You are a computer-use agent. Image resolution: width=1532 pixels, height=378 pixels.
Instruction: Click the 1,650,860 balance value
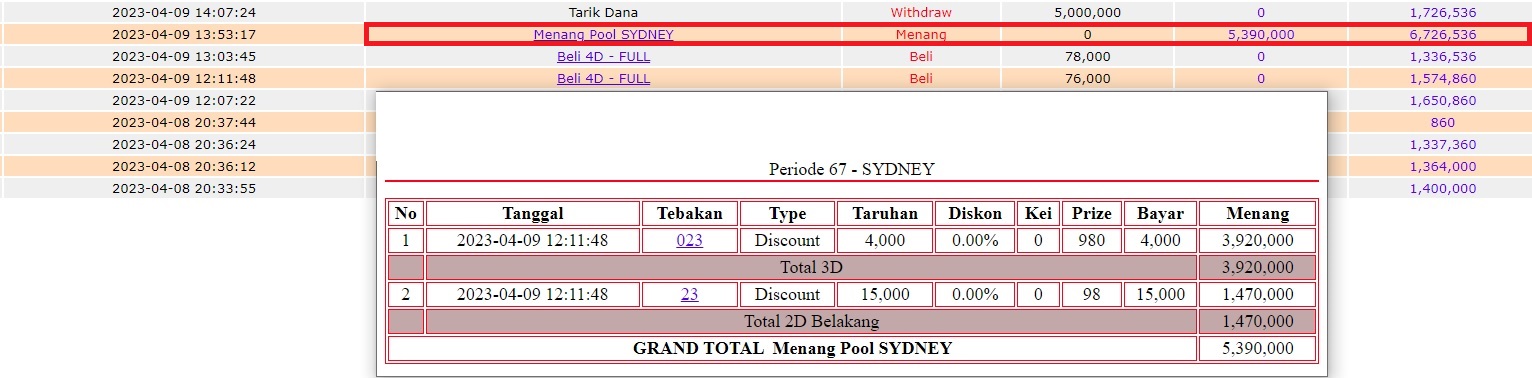pos(1442,100)
